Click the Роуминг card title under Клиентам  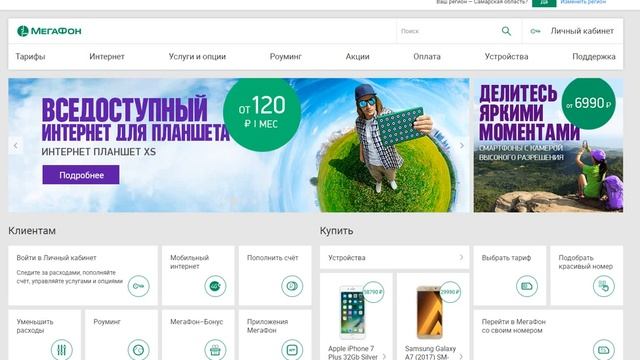(107, 322)
